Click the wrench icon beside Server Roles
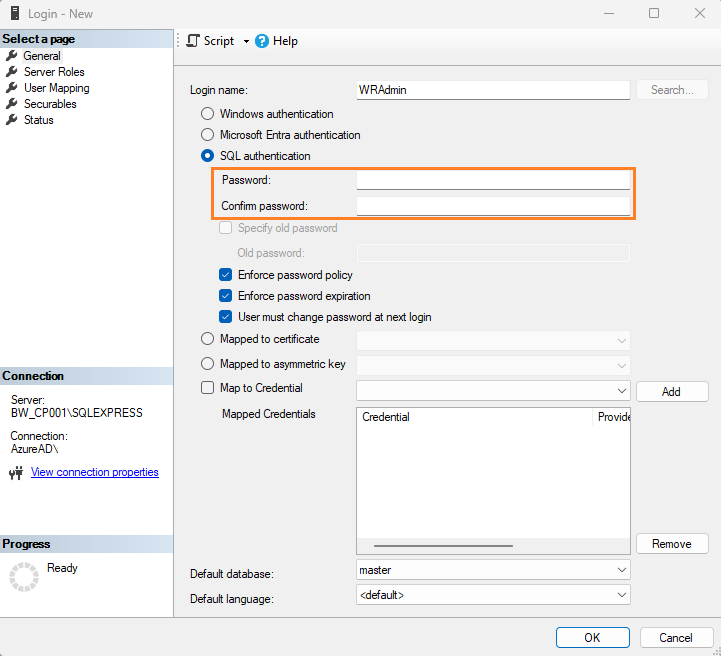 11,72
